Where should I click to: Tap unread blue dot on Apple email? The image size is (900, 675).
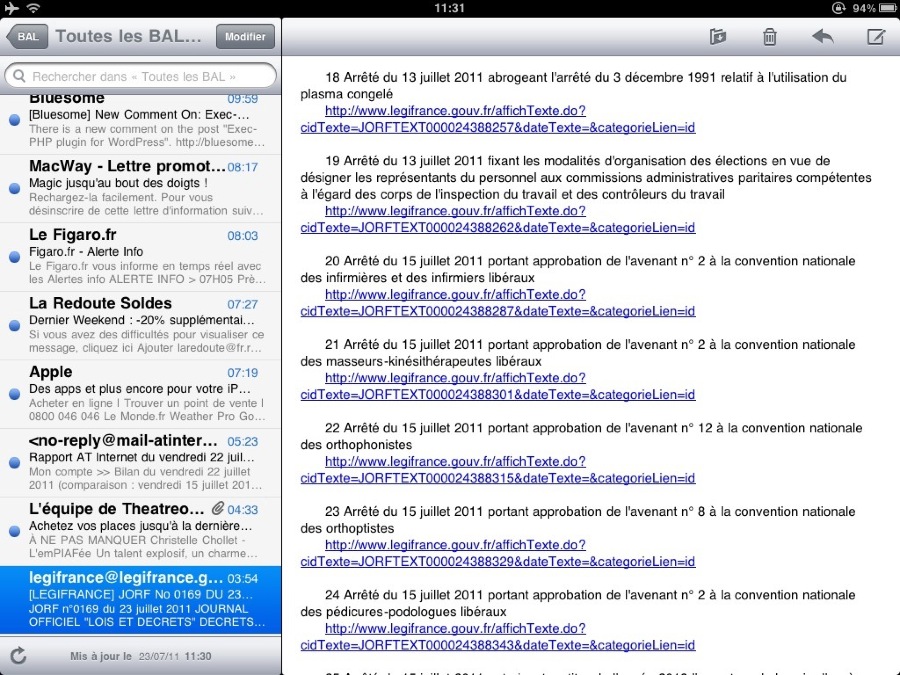(x=14, y=395)
